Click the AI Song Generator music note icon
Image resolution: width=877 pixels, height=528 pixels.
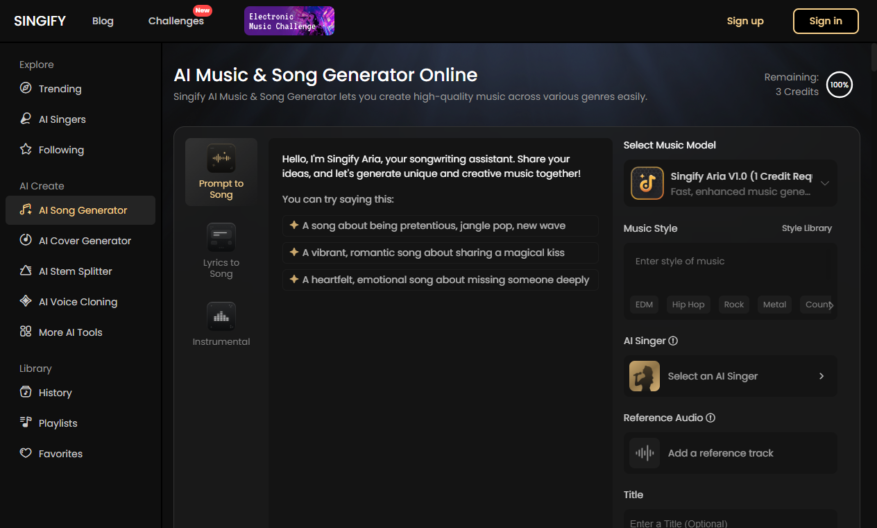(26, 210)
